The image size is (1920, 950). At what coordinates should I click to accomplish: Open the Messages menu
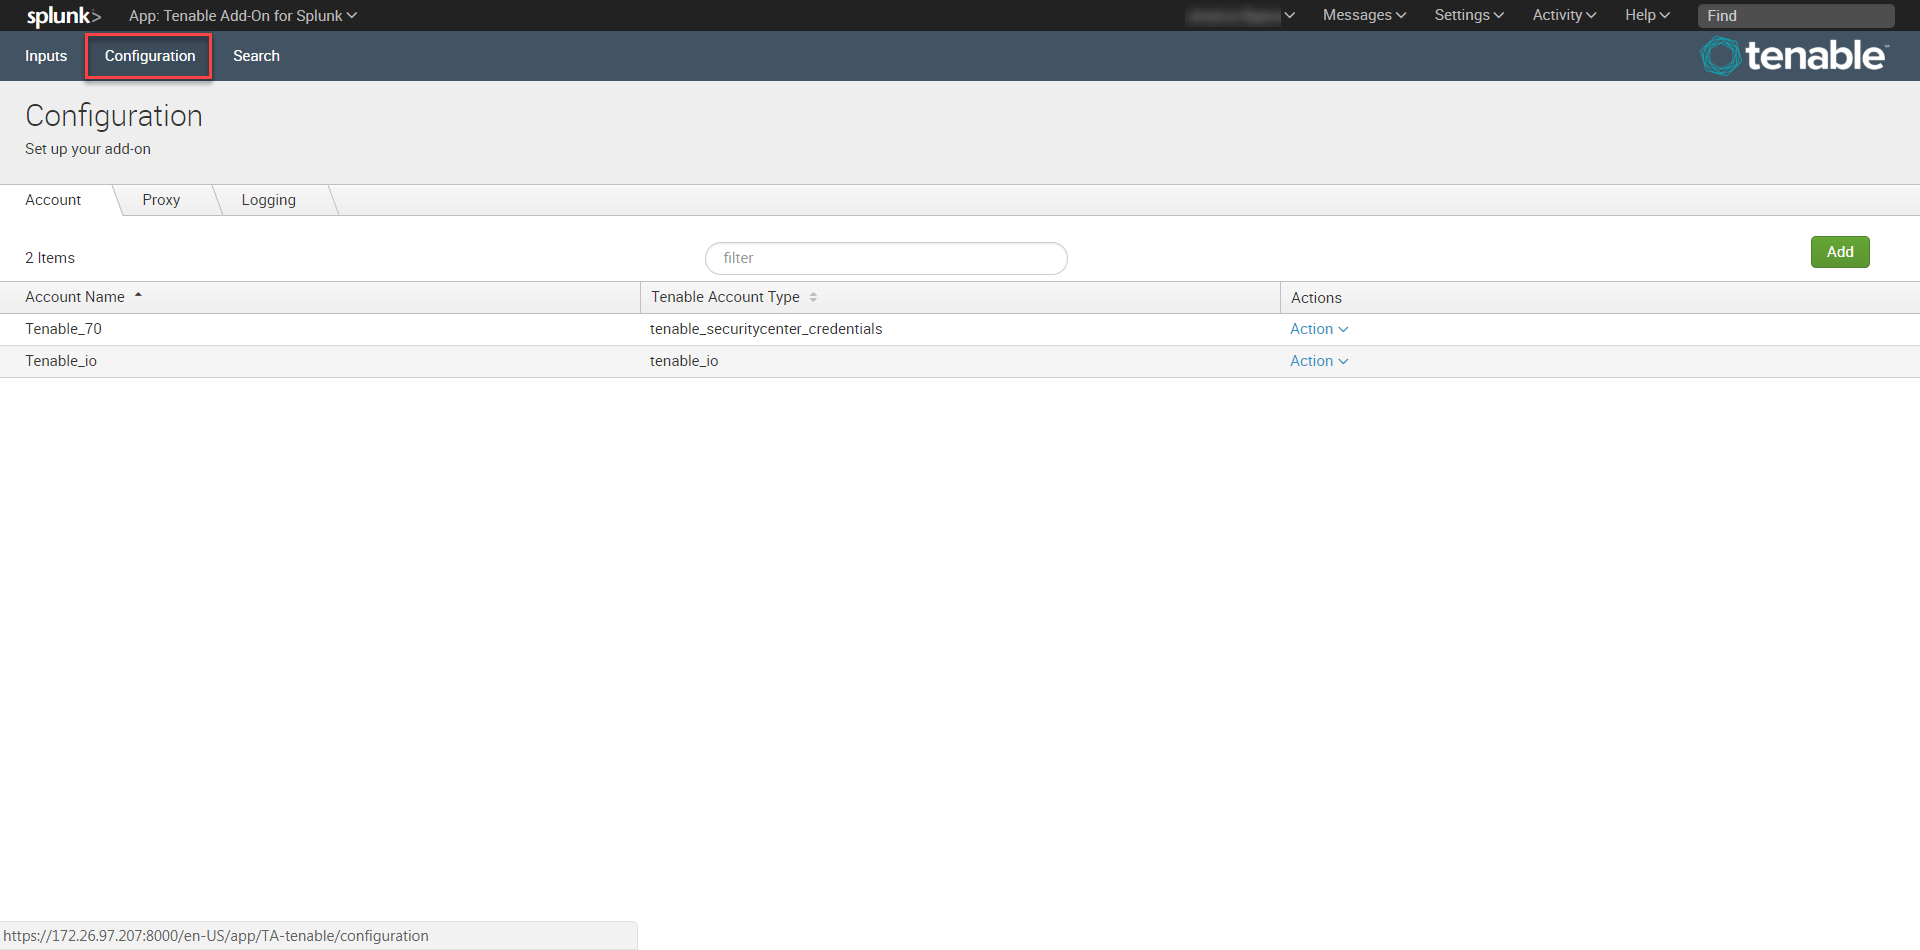click(x=1362, y=15)
